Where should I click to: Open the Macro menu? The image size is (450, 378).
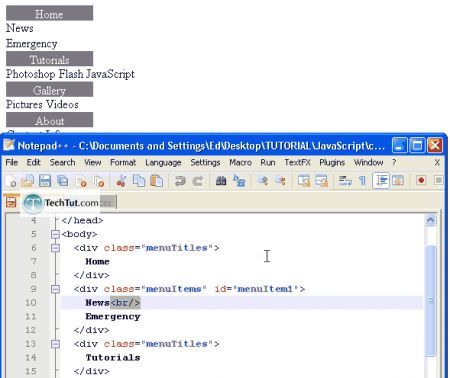point(240,162)
